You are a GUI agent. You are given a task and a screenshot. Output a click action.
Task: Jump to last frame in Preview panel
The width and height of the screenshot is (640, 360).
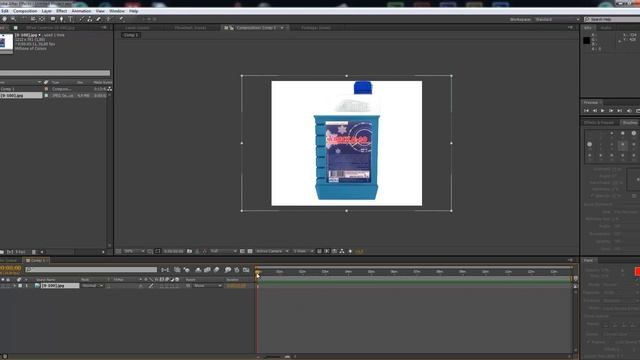(620, 111)
